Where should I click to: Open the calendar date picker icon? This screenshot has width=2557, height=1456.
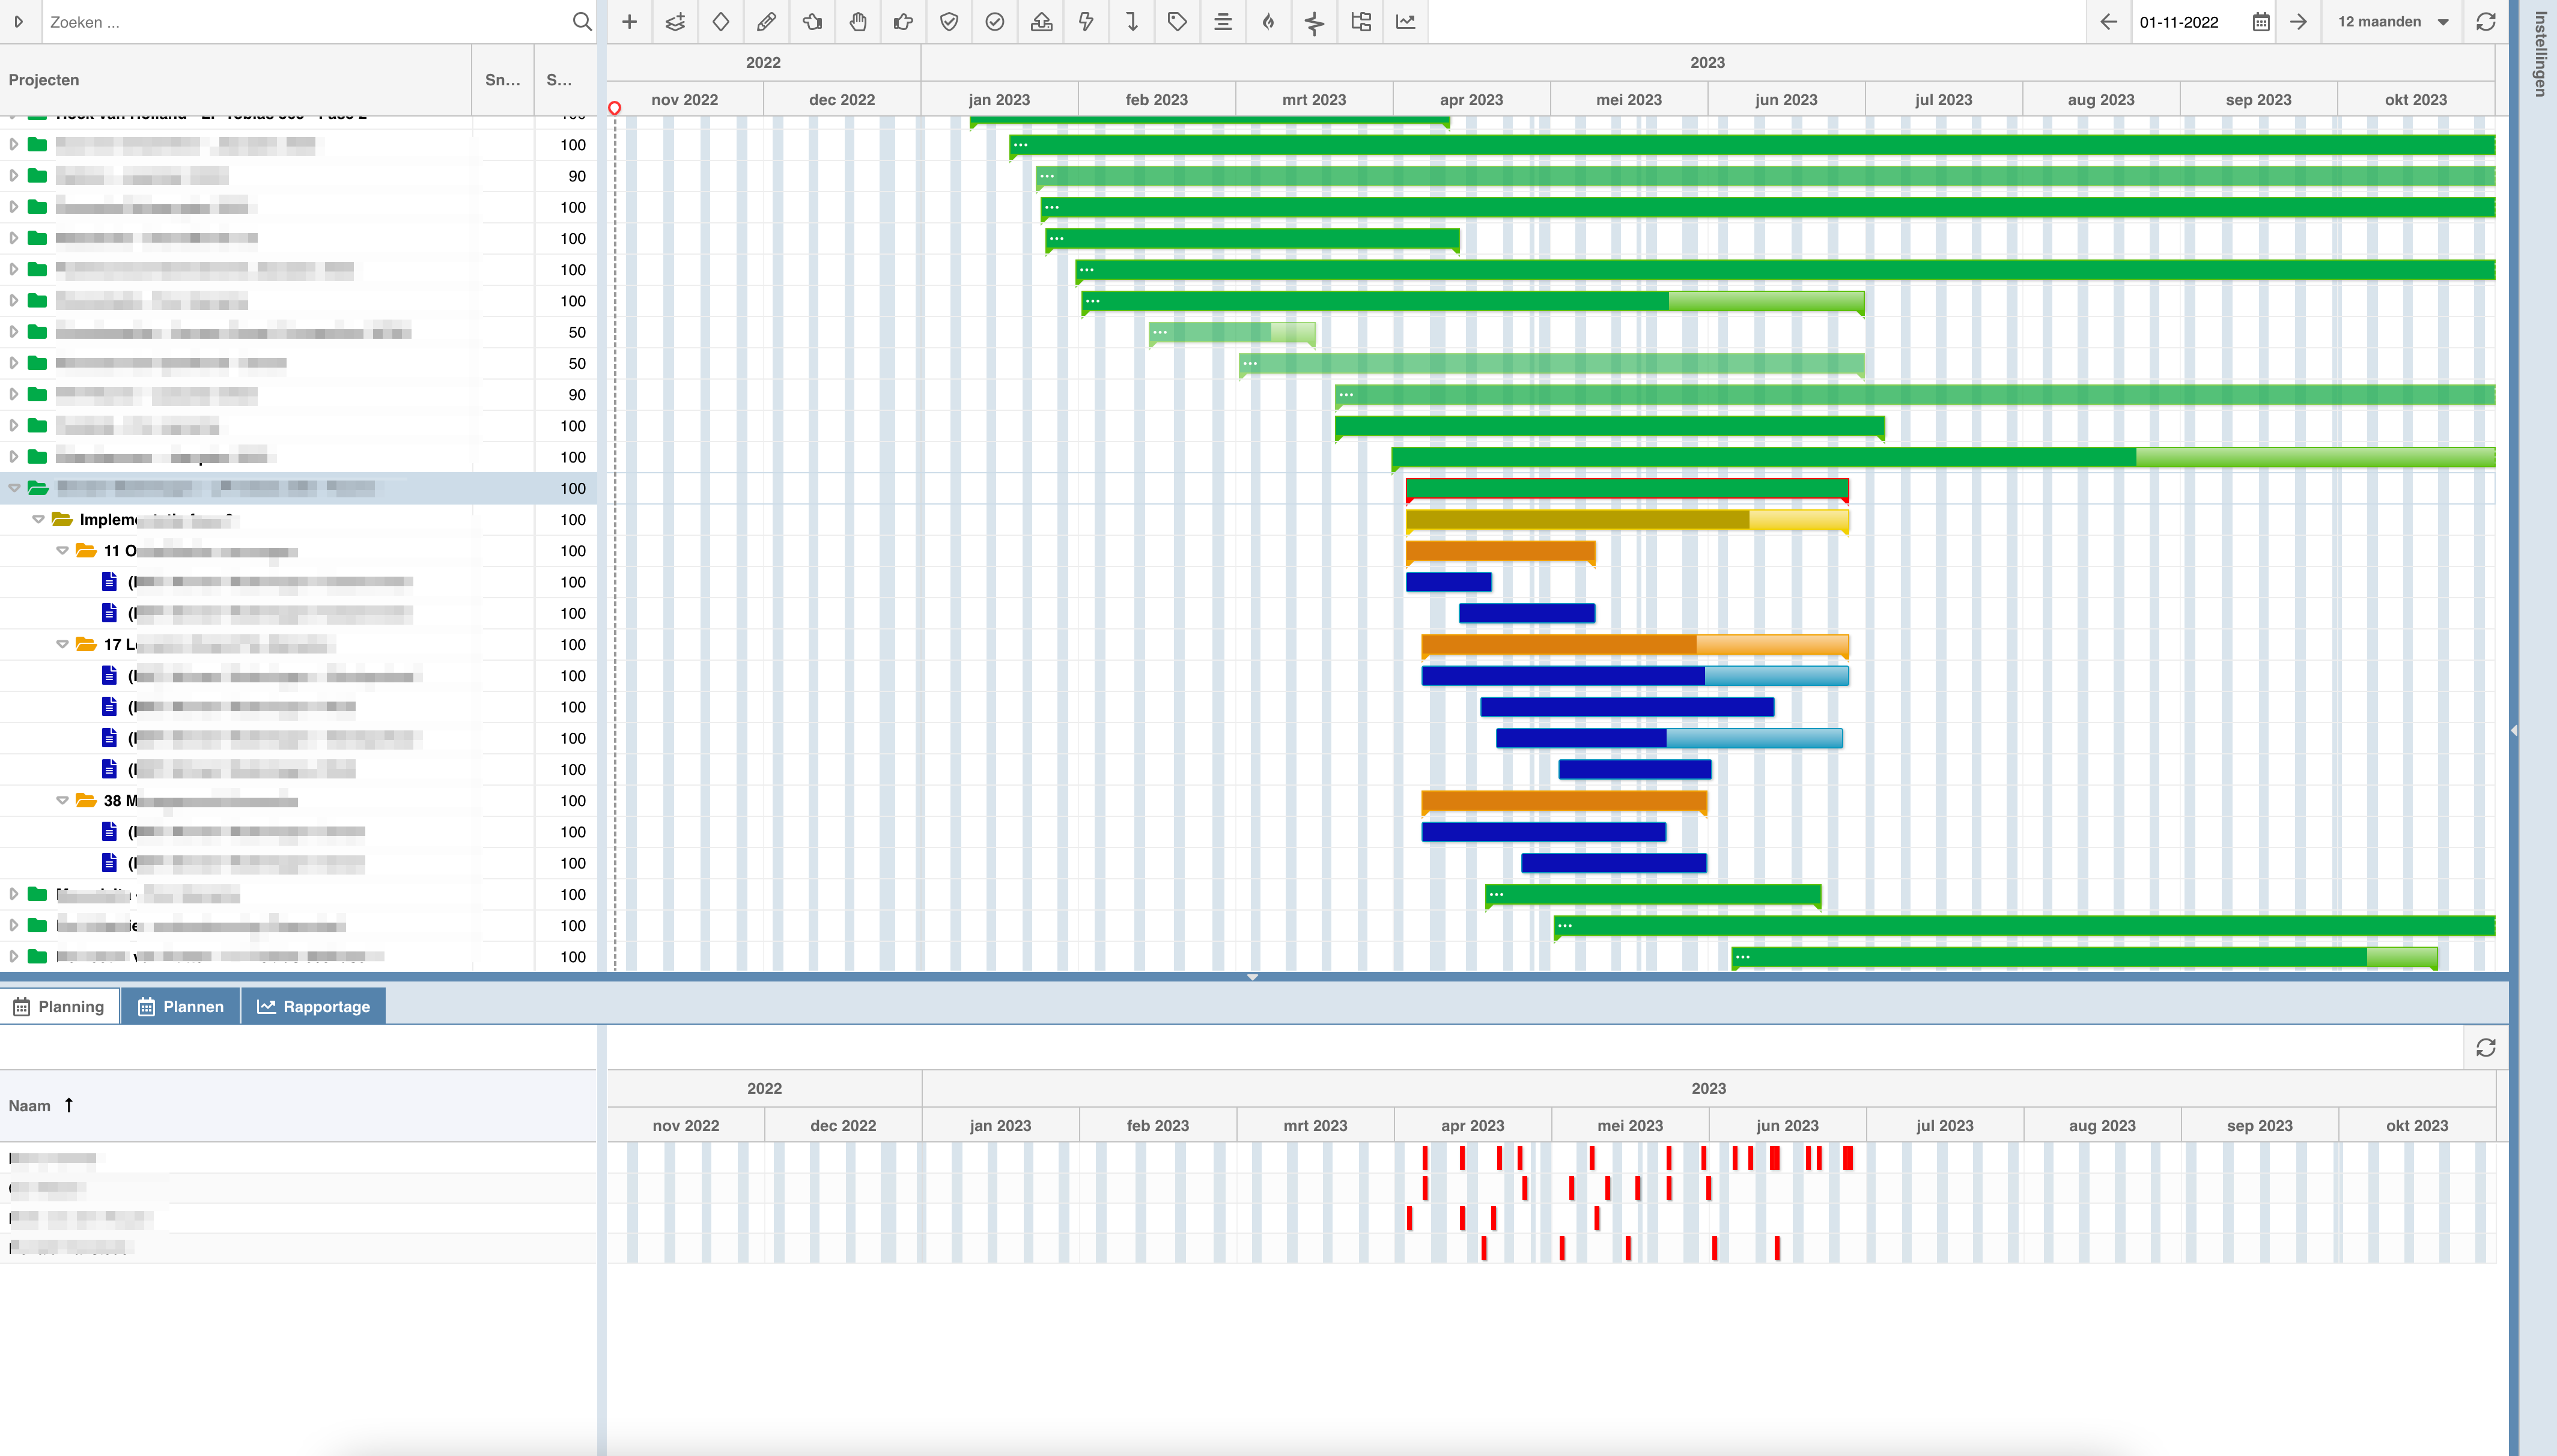[x=2261, y=22]
